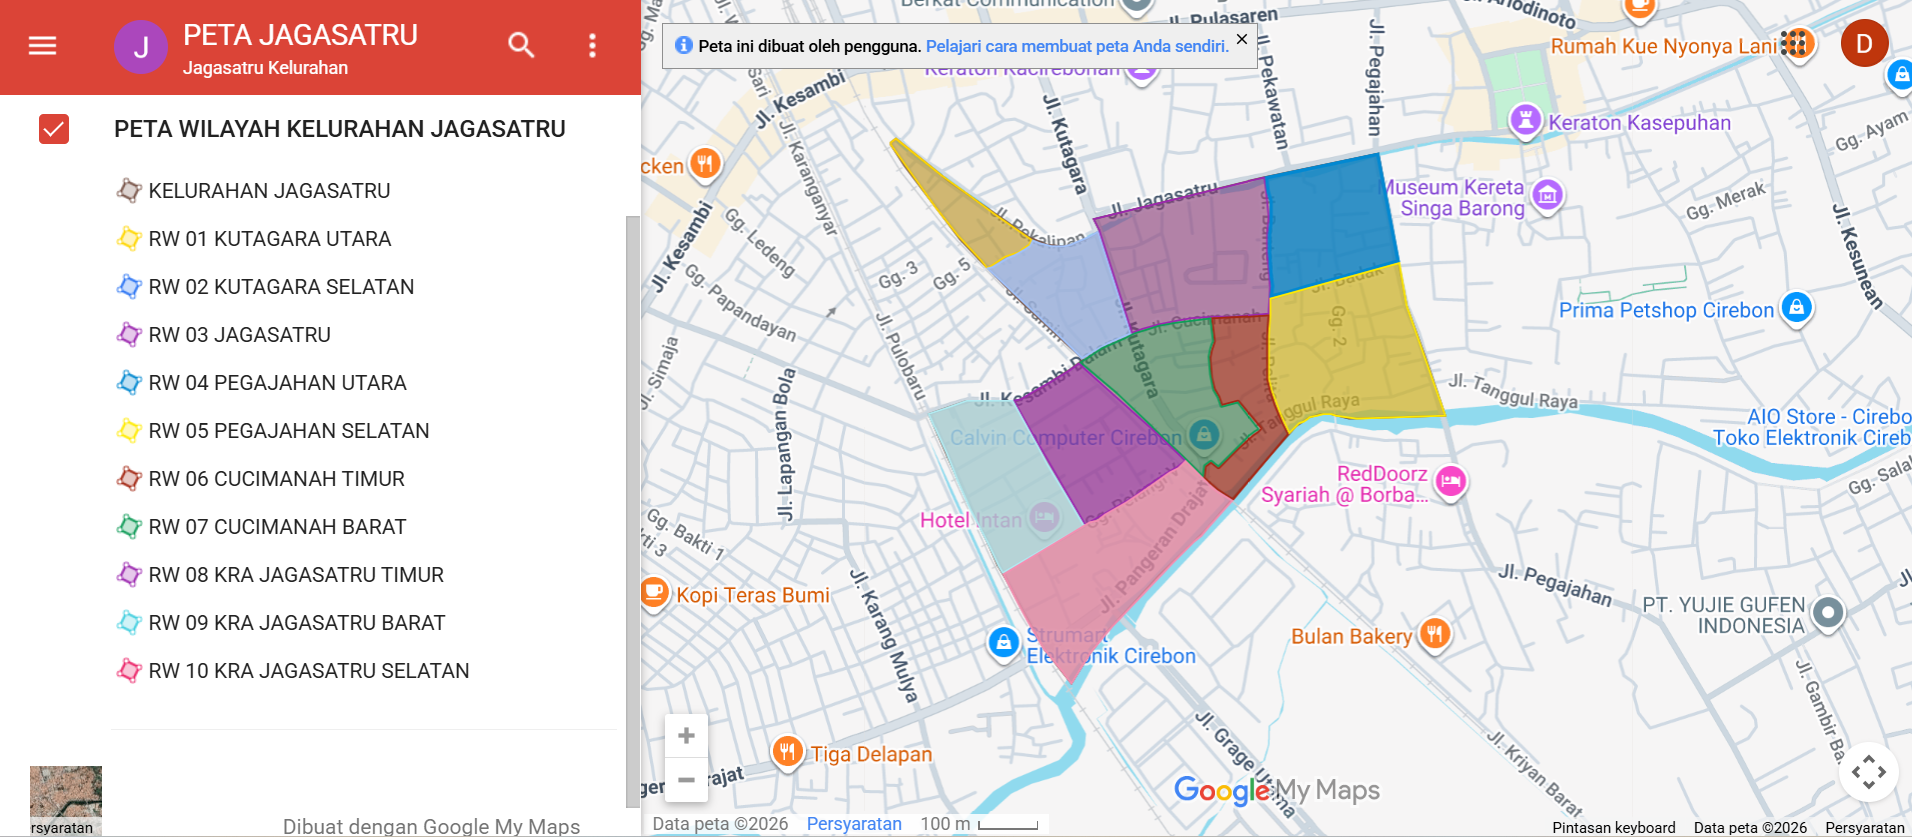Click the Tiga Delapan restaurant marker
The height and width of the screenshot is (837, 1912).
pos(788,750)
